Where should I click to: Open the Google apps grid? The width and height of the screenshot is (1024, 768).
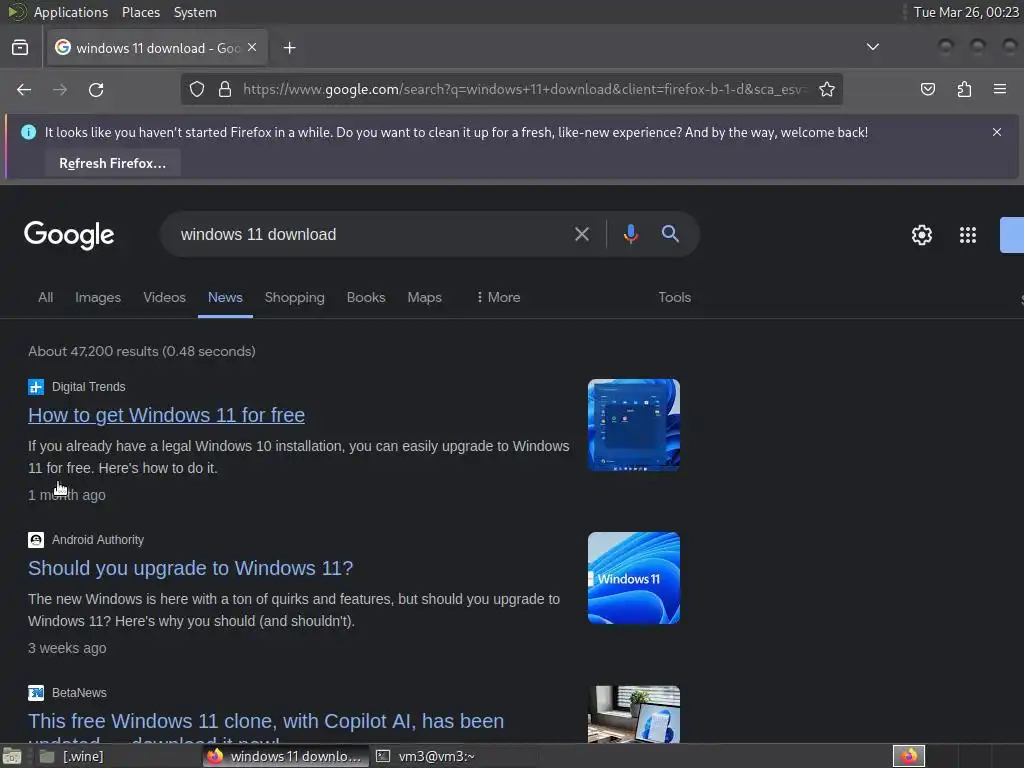[x=968, y=235]
